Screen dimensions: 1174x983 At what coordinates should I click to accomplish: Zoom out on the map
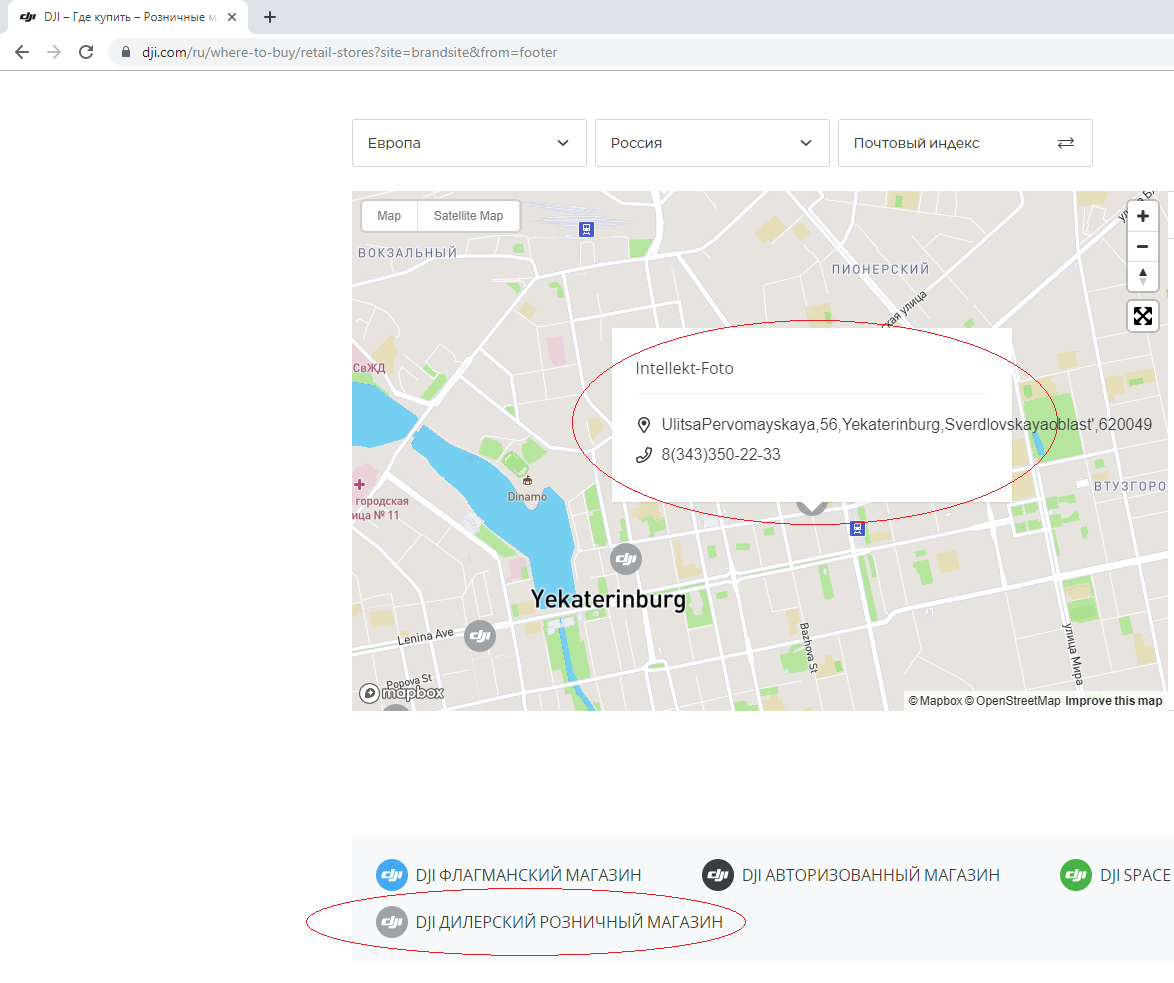pyautogui.click(x=1143, y=246)
